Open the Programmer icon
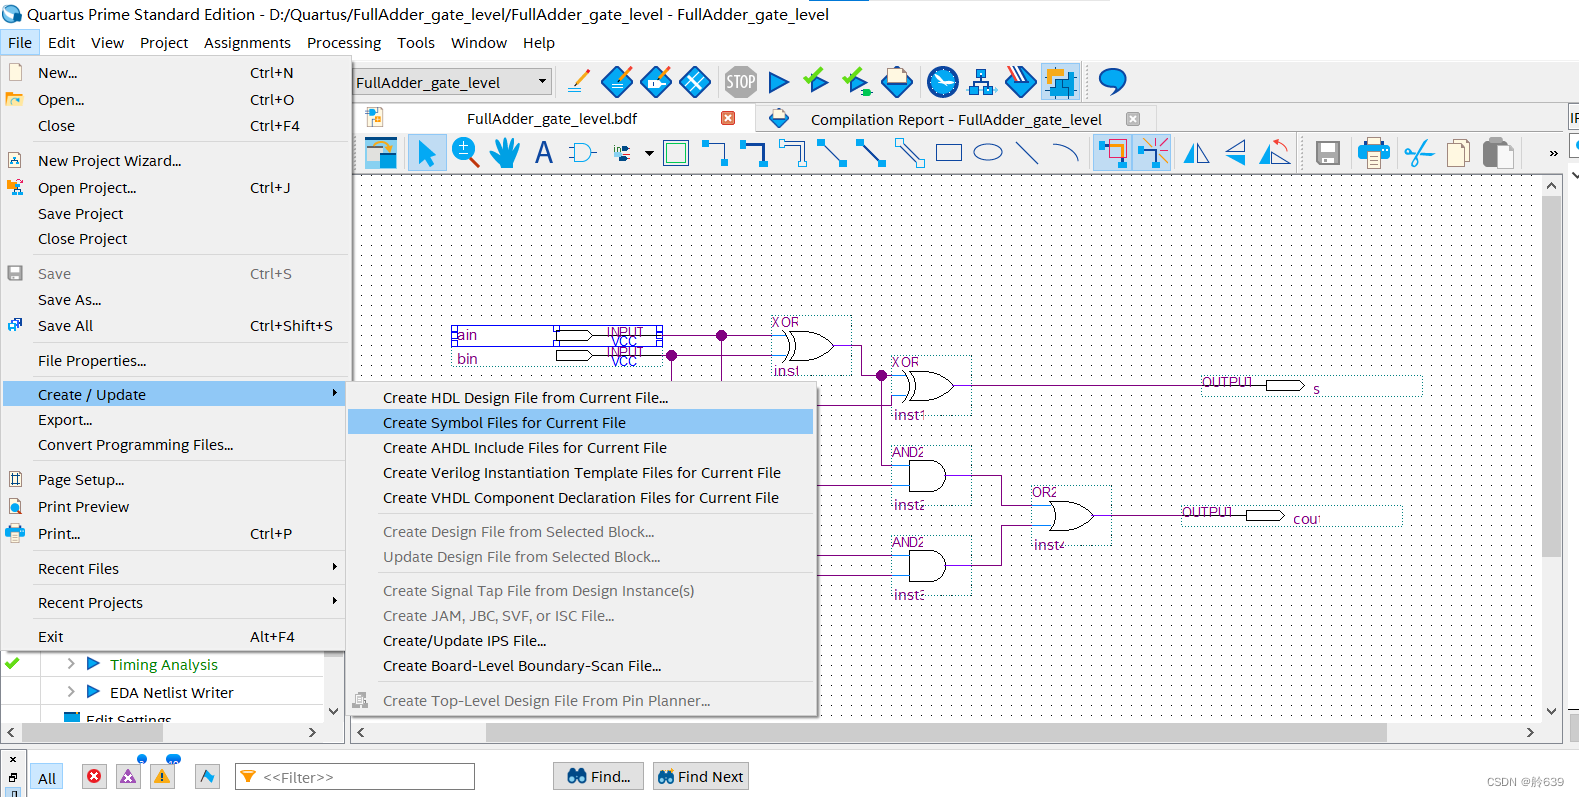Screen dimensions: 1579x797 1020,82
